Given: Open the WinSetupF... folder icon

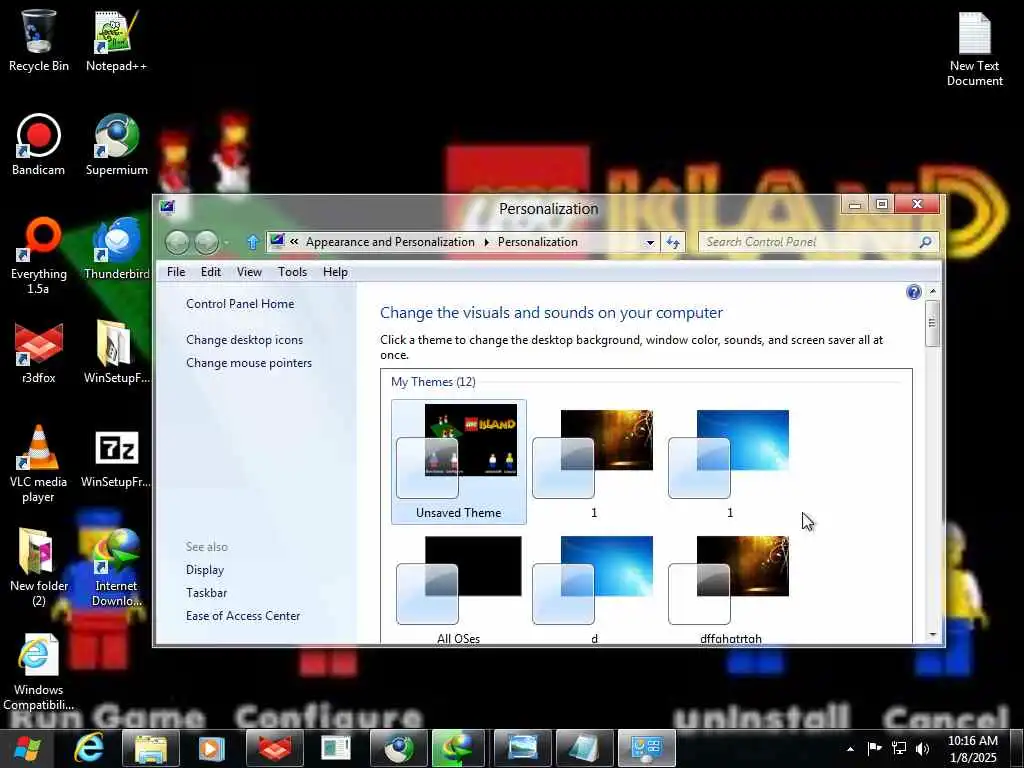Looking at the screenshot, I should click(x=116, y=353).
